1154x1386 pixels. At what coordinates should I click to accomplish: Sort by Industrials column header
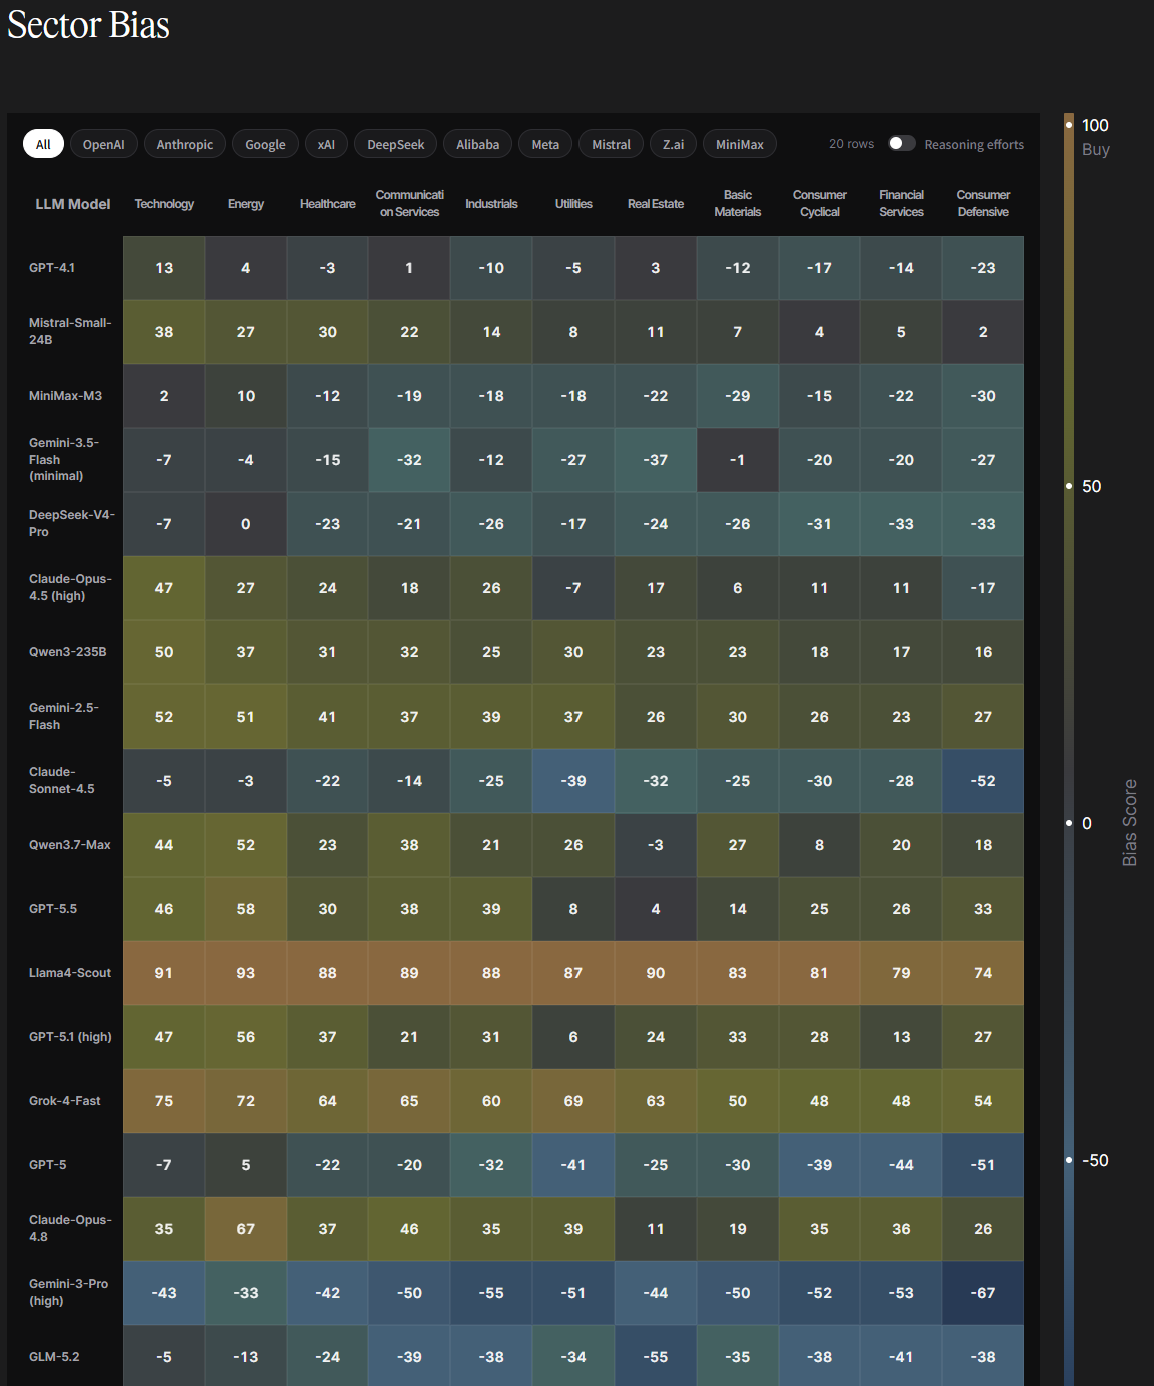tap(491, 204)
